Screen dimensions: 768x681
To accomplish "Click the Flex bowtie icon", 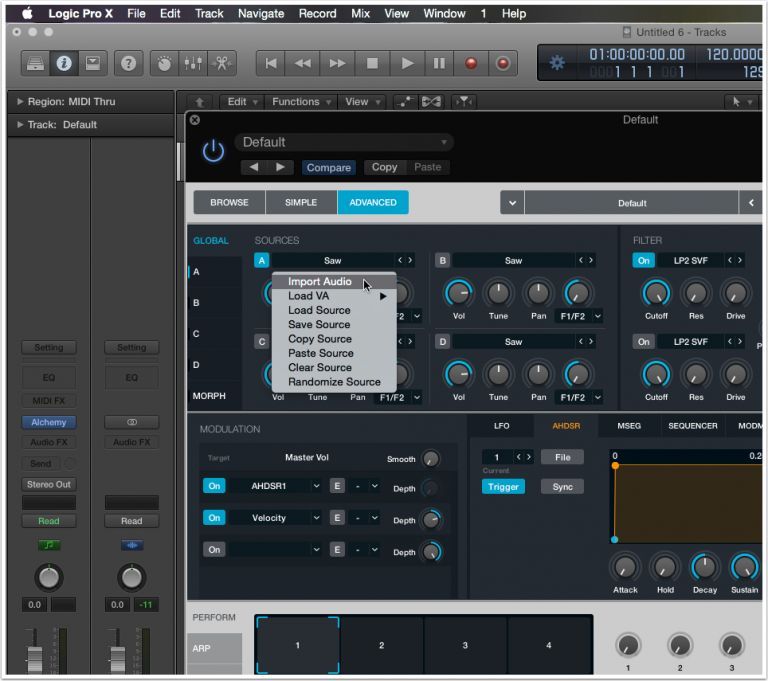I will click(431, 102).
